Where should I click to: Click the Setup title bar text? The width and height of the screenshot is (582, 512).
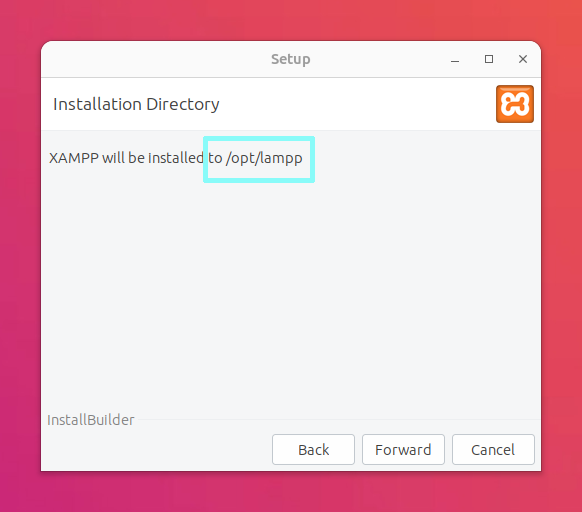point(291,59)
